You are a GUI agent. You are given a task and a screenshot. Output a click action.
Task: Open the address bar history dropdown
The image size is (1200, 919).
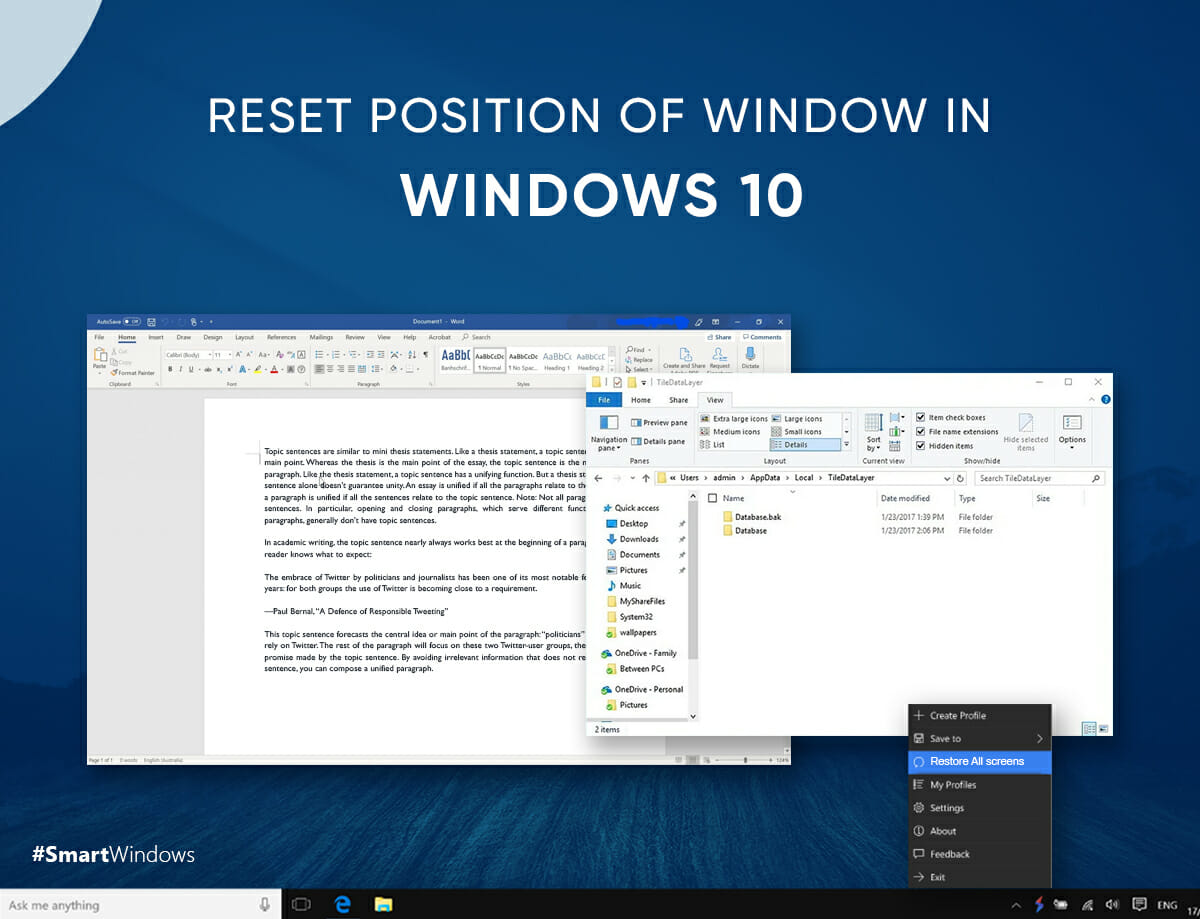[945, 477]
